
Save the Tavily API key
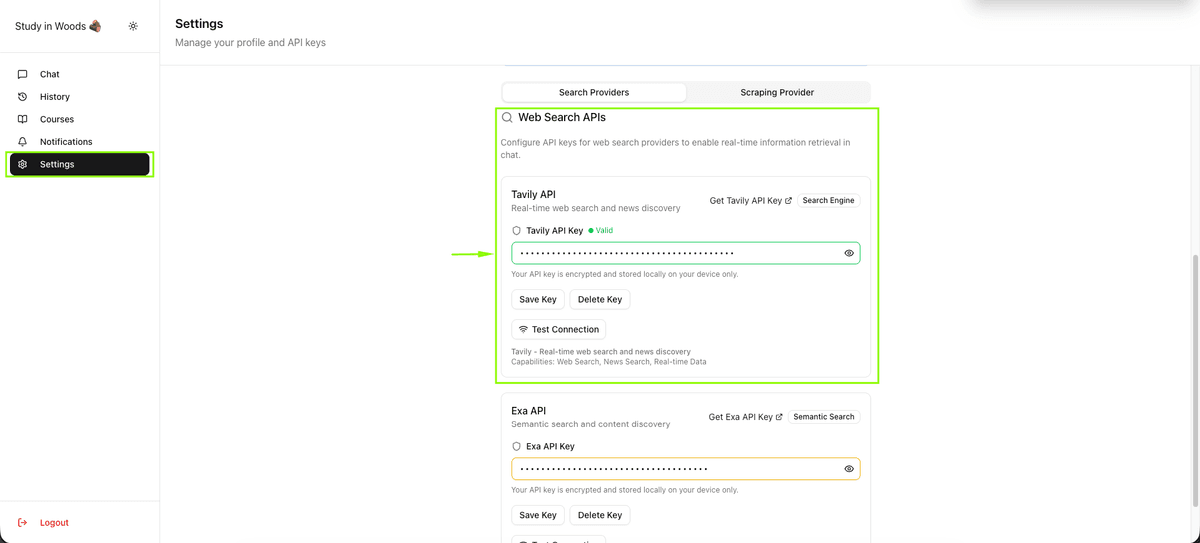point(538,299)
